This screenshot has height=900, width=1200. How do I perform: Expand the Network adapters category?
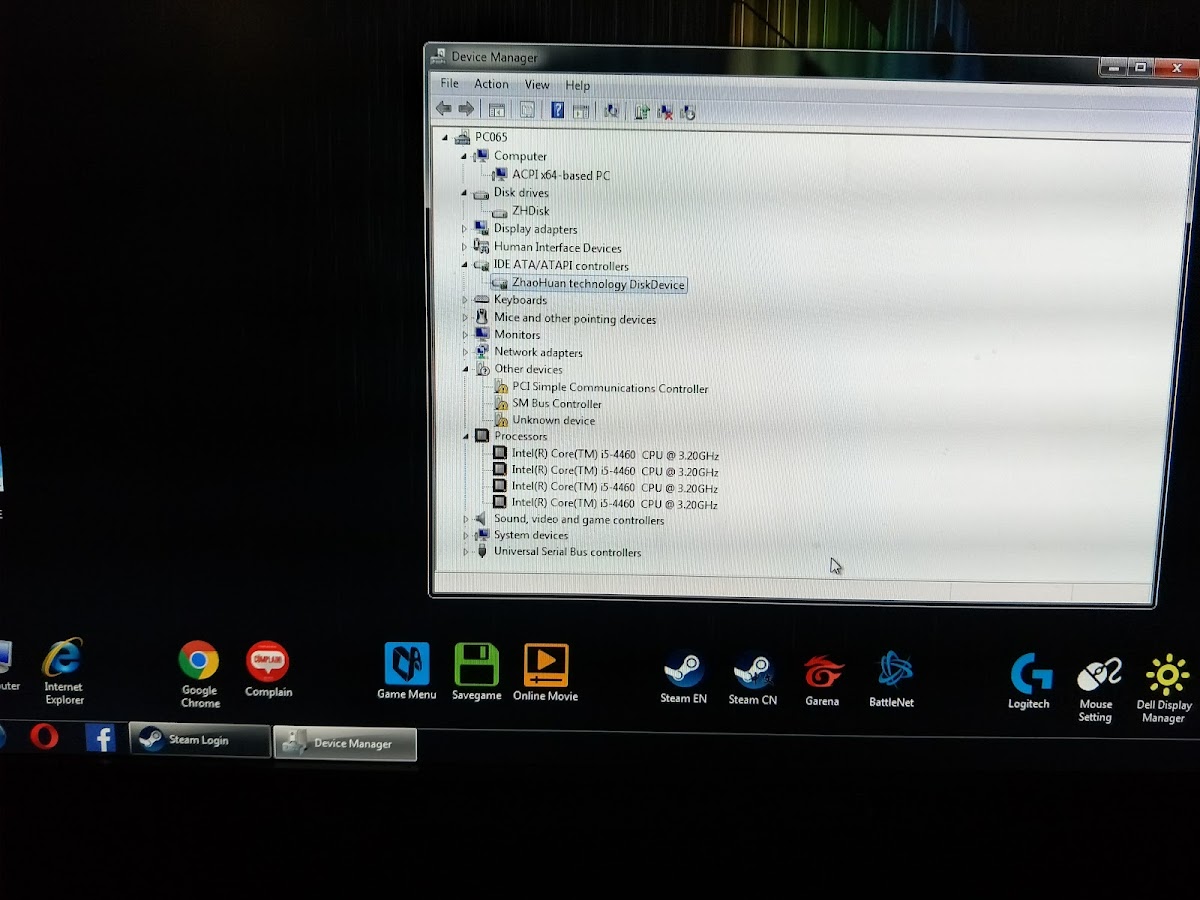[x=465, y=352]
